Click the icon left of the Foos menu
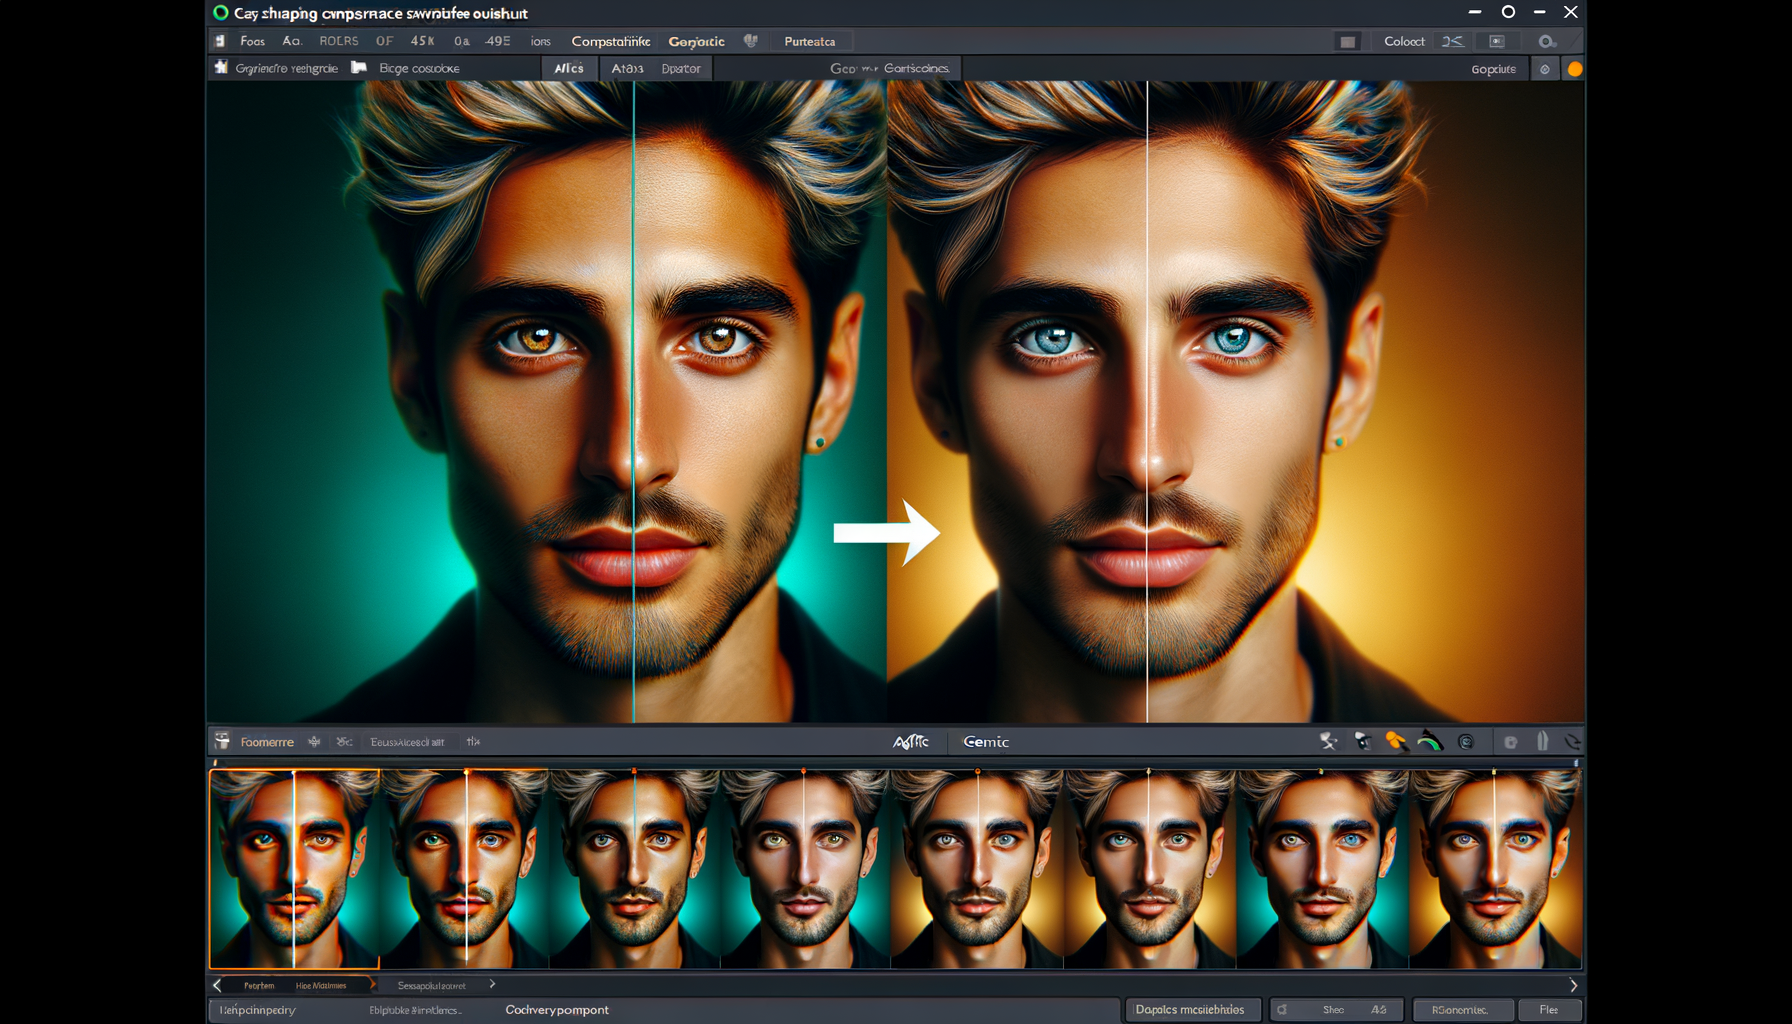The height and width of the screenshot is (1024, 1792). (220, 41)
